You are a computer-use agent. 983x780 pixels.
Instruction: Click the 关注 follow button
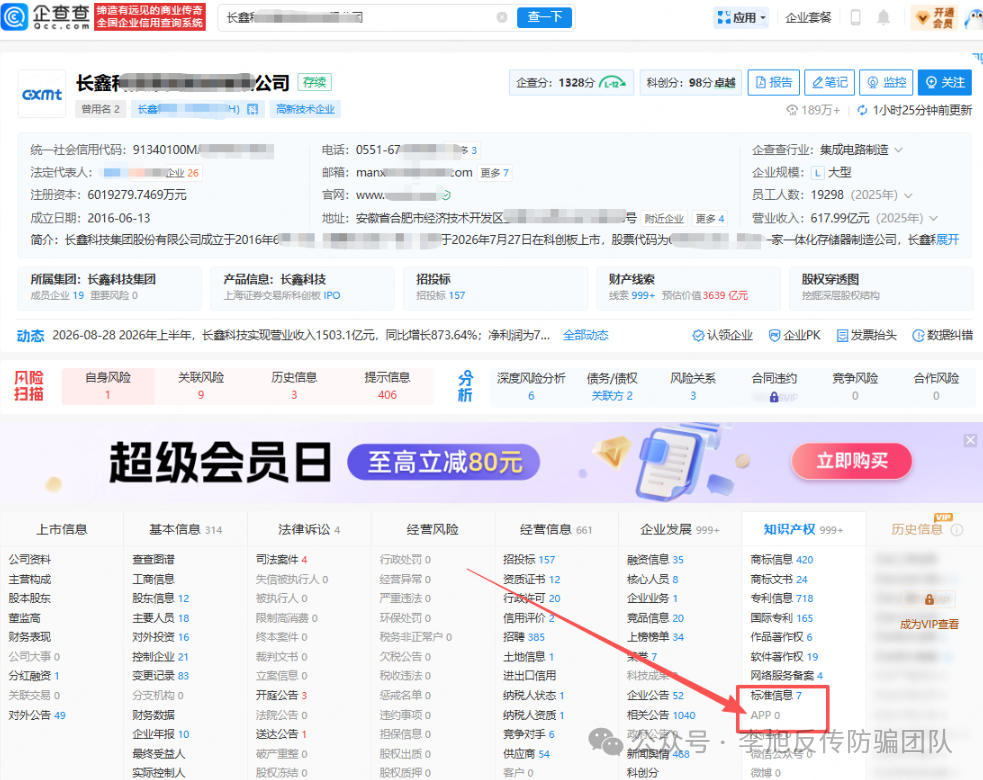[x=945, y=82]
